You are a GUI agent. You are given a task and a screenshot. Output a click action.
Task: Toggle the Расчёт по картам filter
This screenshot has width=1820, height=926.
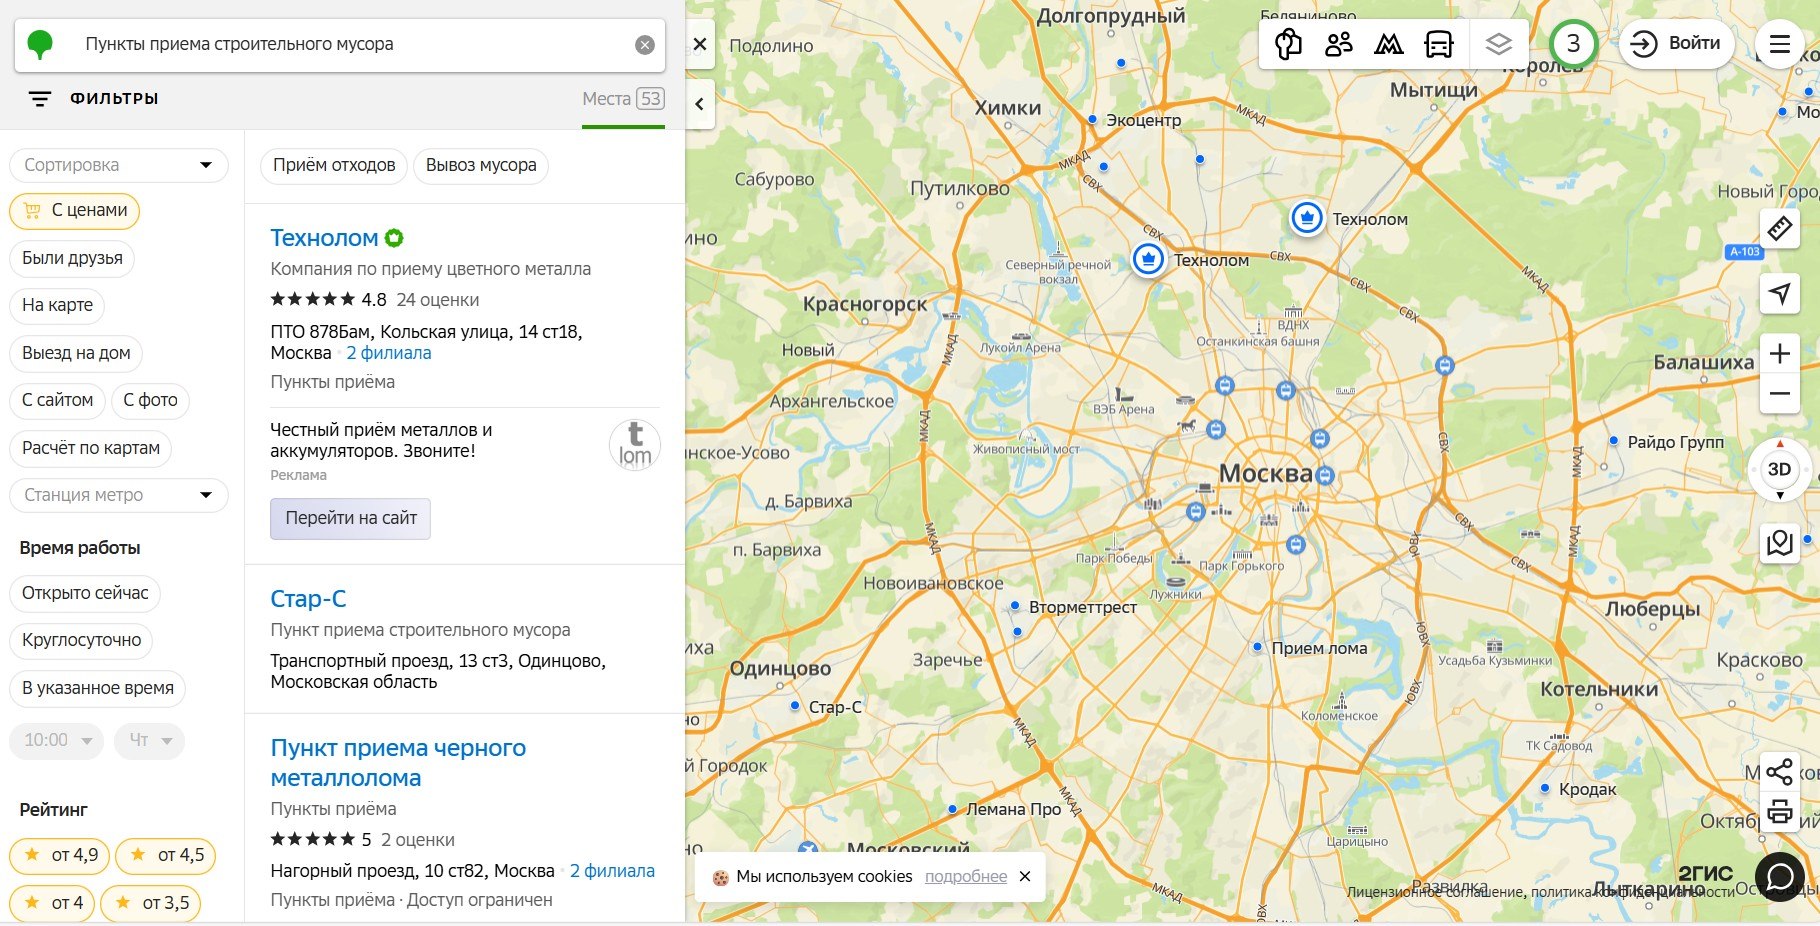pos(91,448)
